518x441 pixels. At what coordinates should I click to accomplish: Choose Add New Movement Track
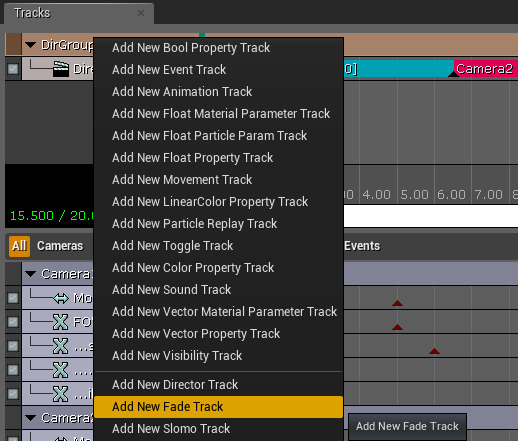pos(219,180)
